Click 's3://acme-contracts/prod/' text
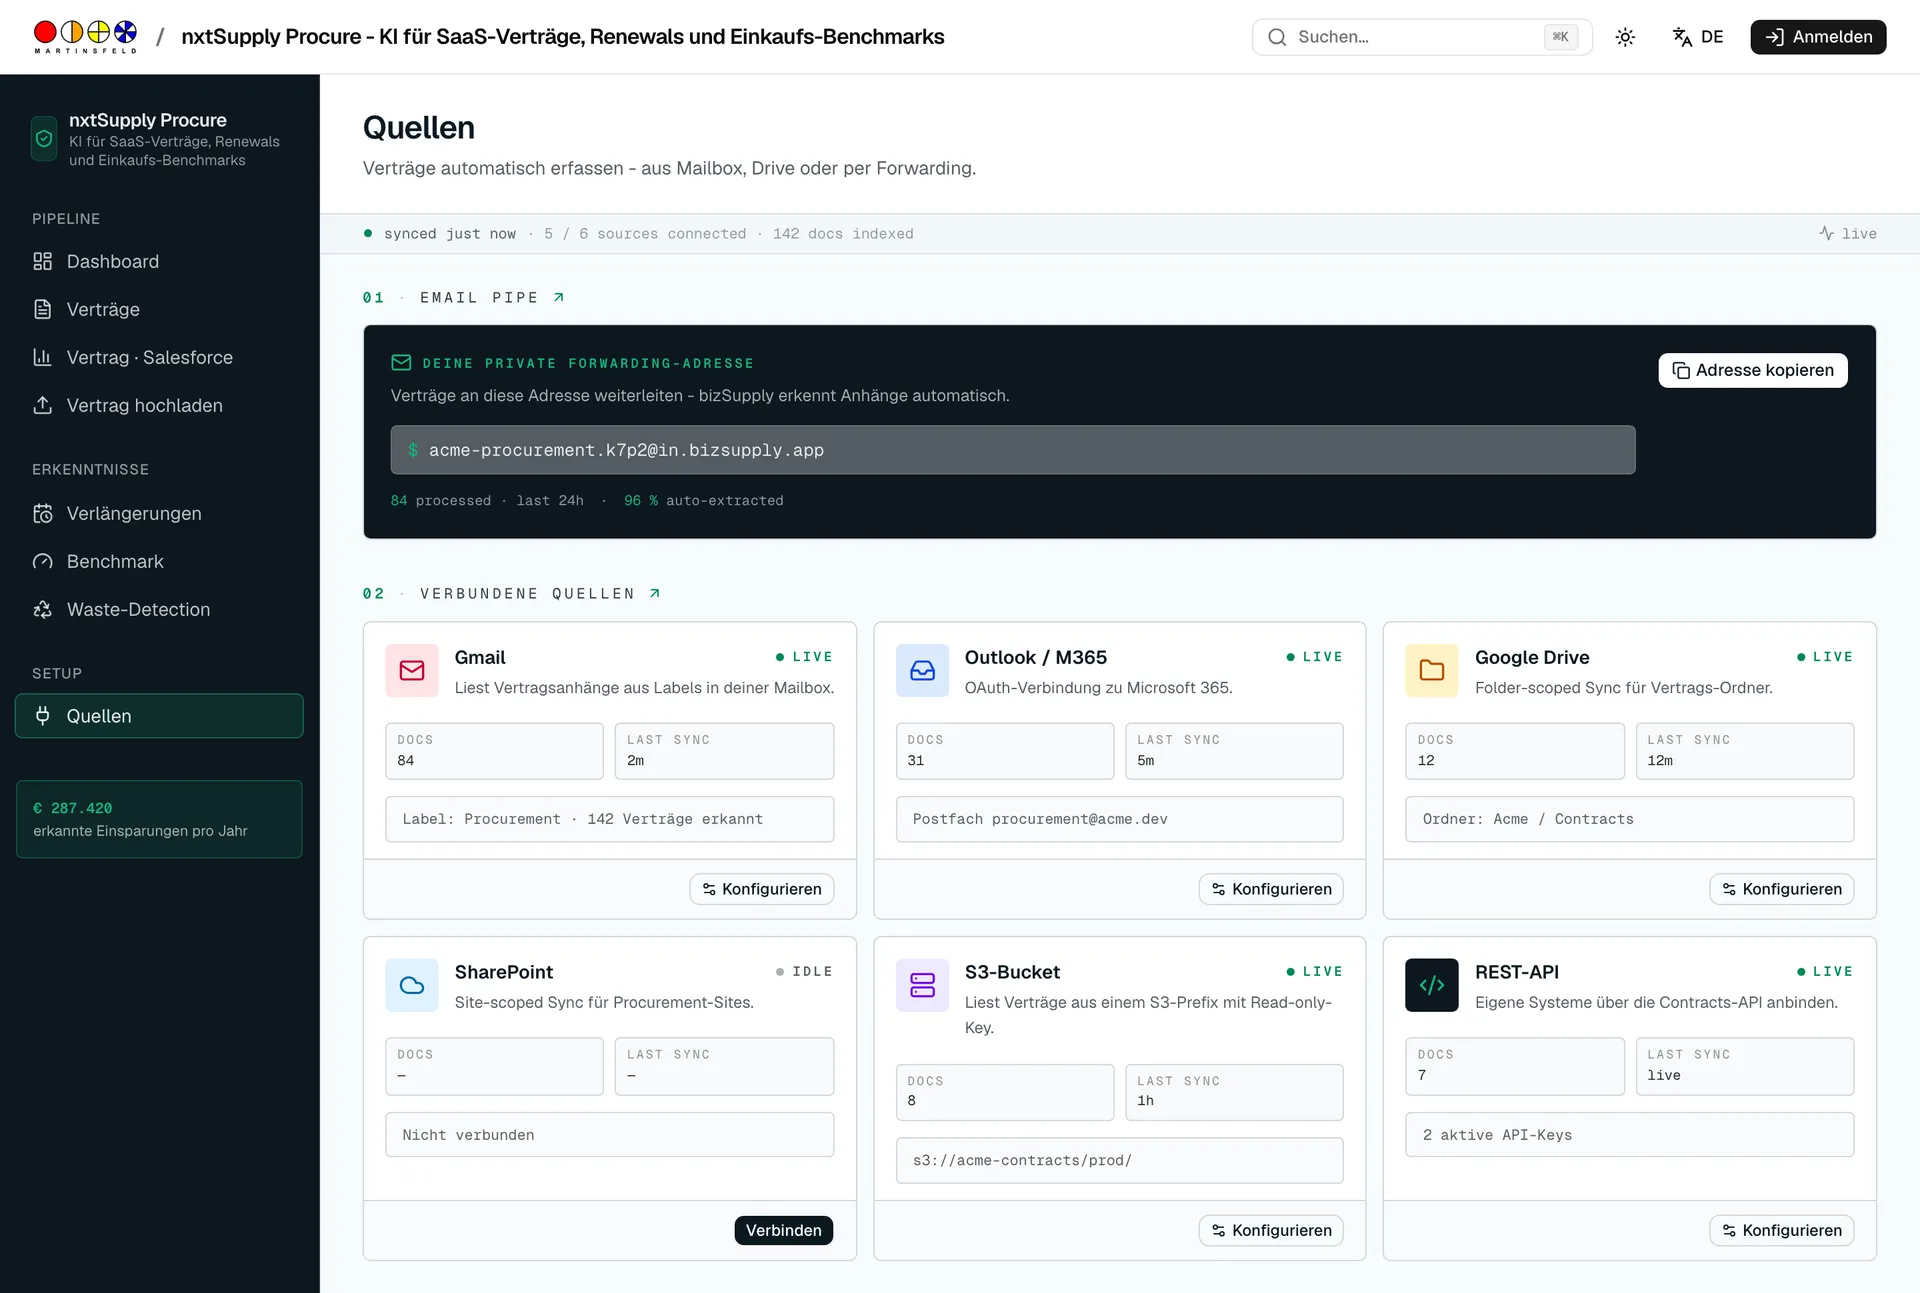This screenshot has height=1293, width=1920. pyautogui.click(x=1022, y=1160)
